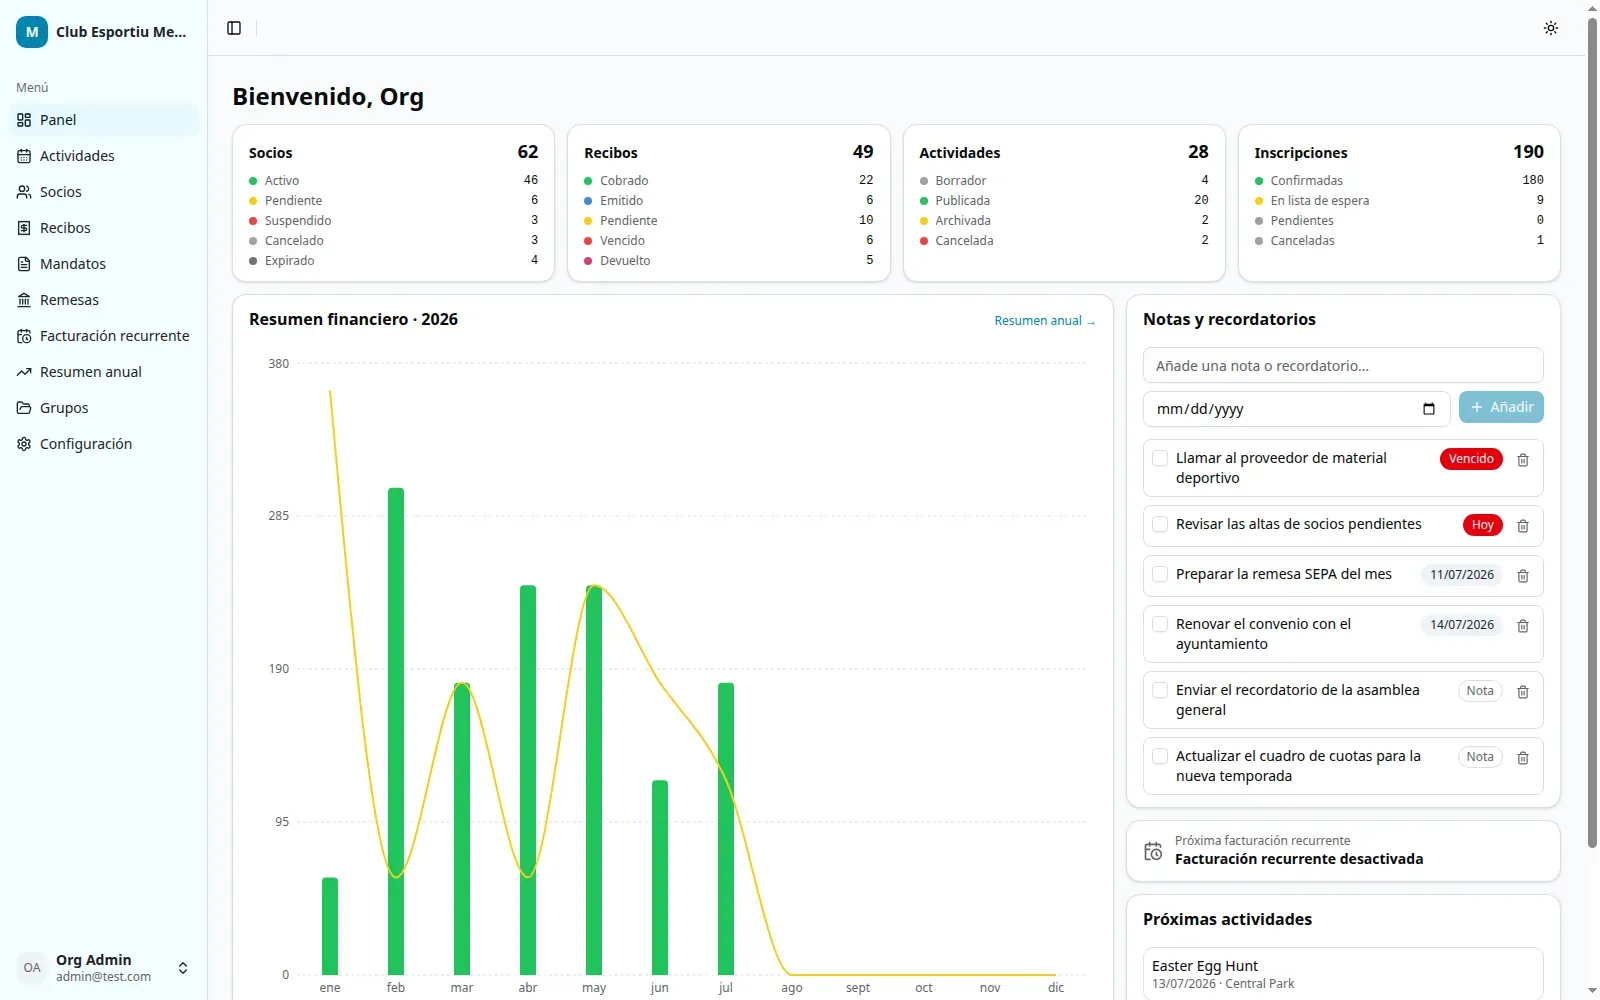Click the 'Hoy' red badge
Image resolution: width=1600 pixels, height=1000 pixels.
click(1483, 525)
